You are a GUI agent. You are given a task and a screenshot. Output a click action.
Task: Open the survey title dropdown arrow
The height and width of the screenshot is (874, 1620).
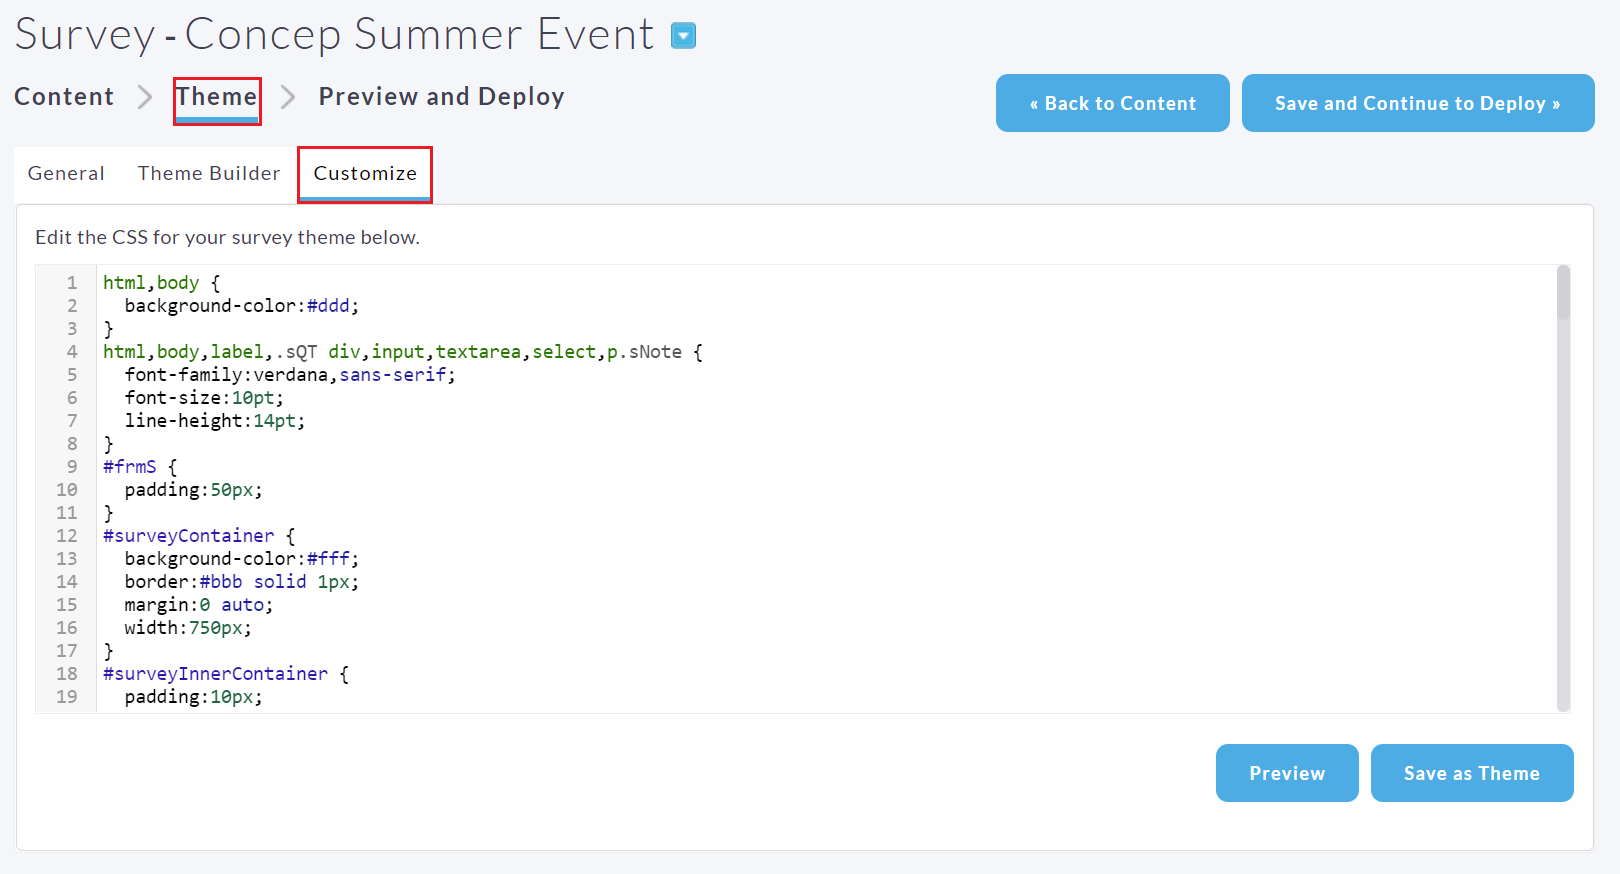coord(683,36)
